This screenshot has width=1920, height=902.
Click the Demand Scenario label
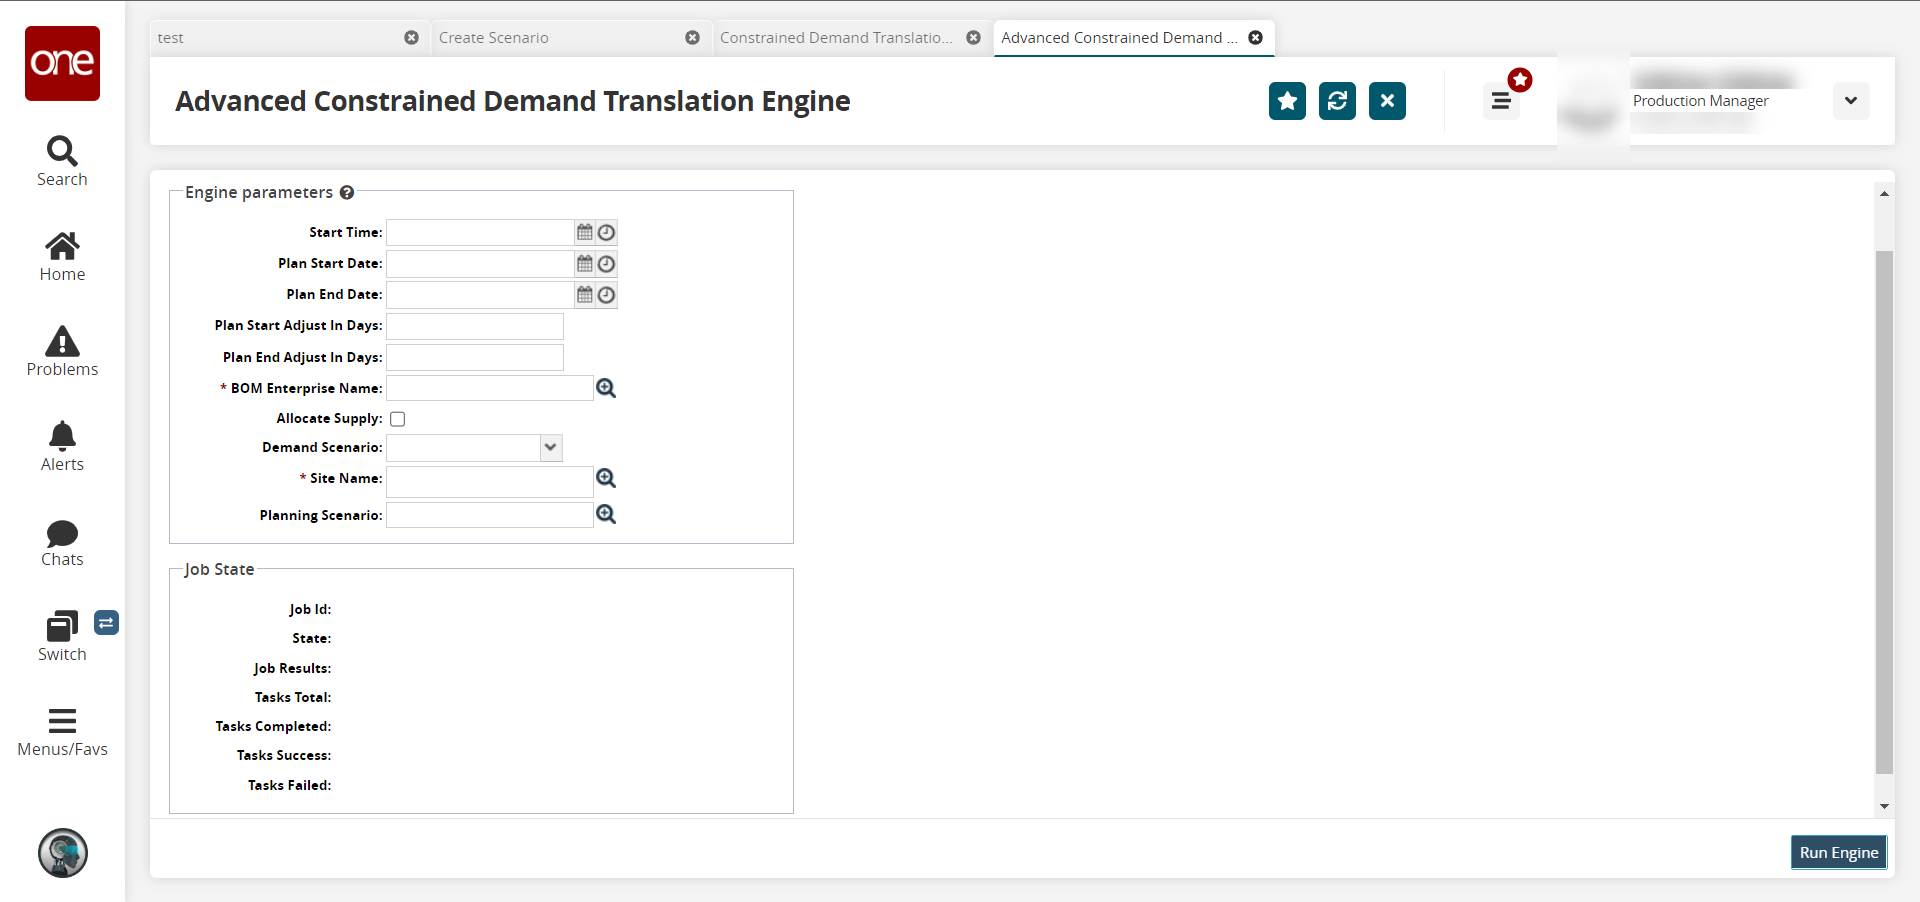click(322, 448)
